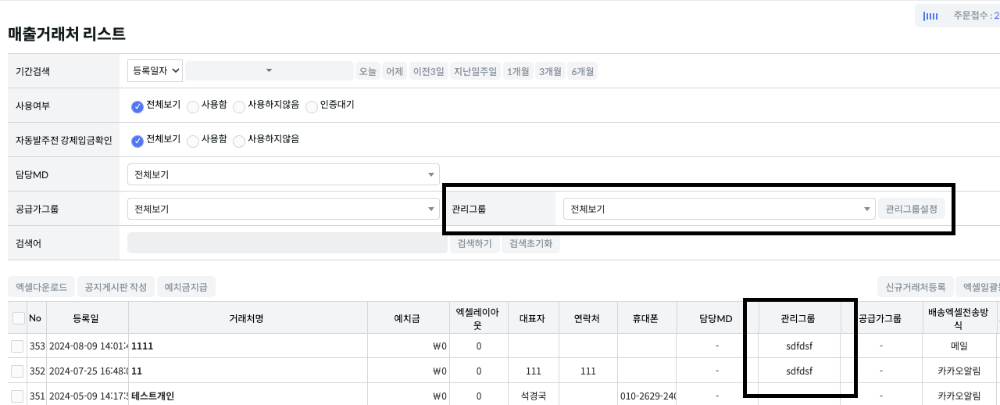Click the 담당MD column header
This screenshot has width=1000, height=405.
pos(717,318)
